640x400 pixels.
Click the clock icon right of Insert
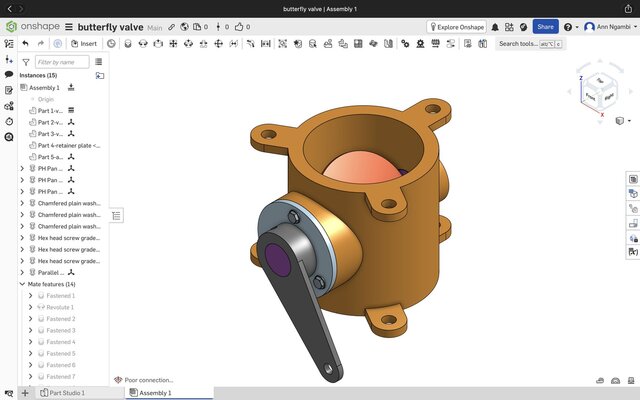(111, 44)
